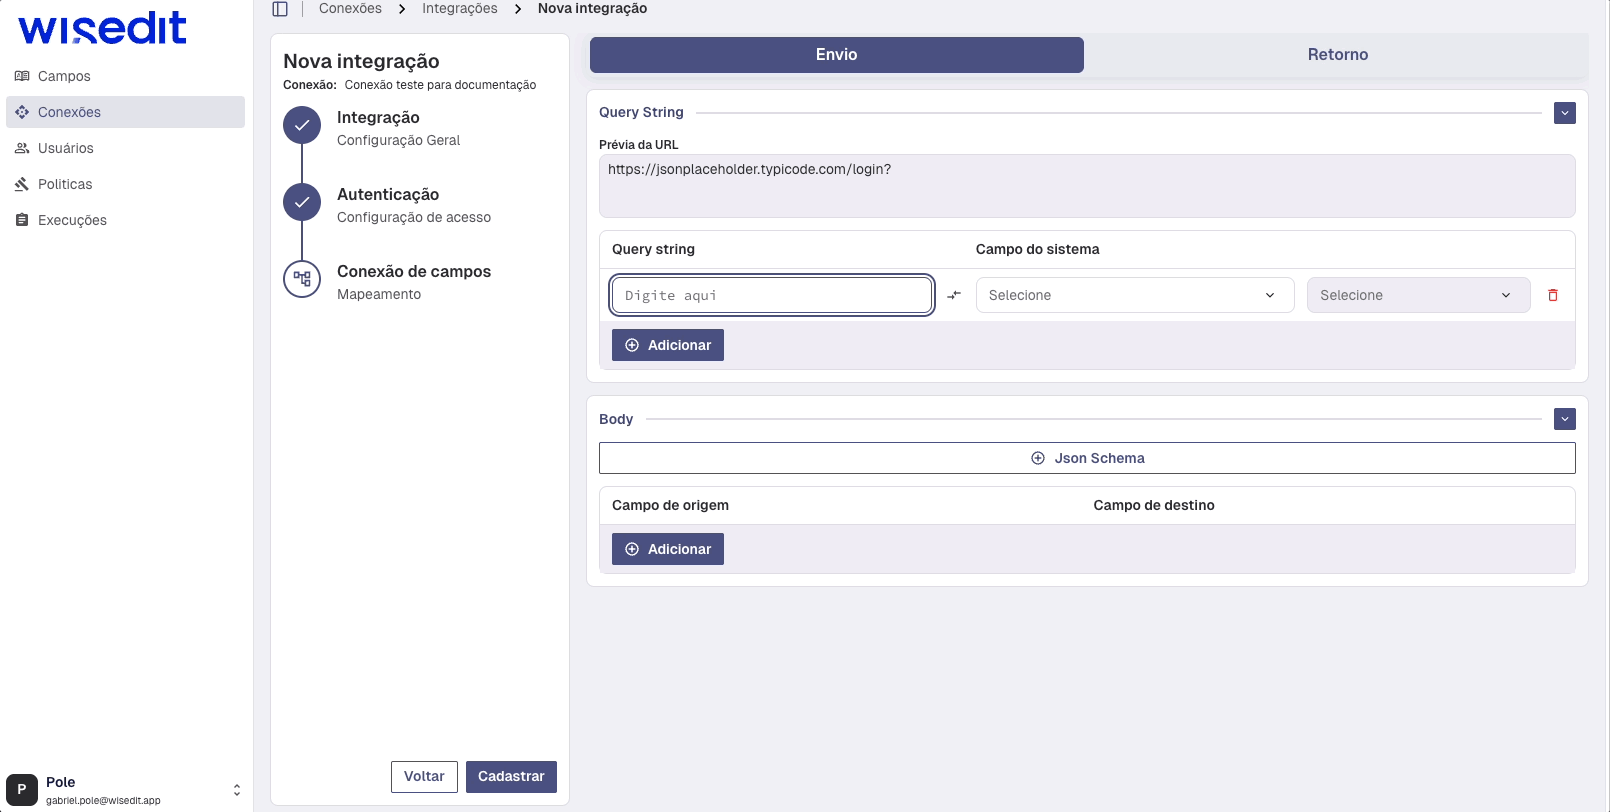Open the second Selecione dropdown
The image size is (1610, 812).
pyautogui.click(x=1417, y=295)
